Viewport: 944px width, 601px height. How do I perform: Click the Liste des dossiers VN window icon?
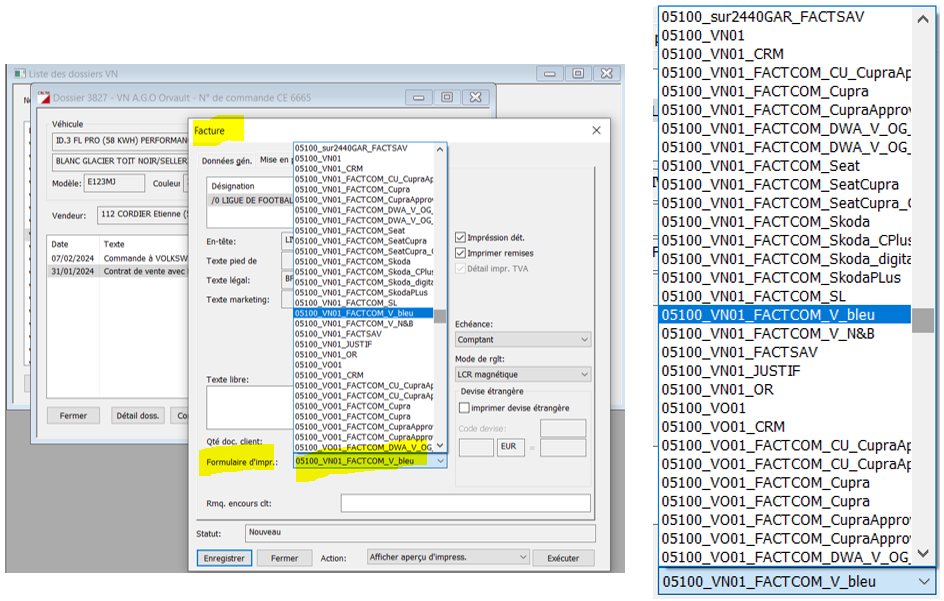(x=20, y=73)
